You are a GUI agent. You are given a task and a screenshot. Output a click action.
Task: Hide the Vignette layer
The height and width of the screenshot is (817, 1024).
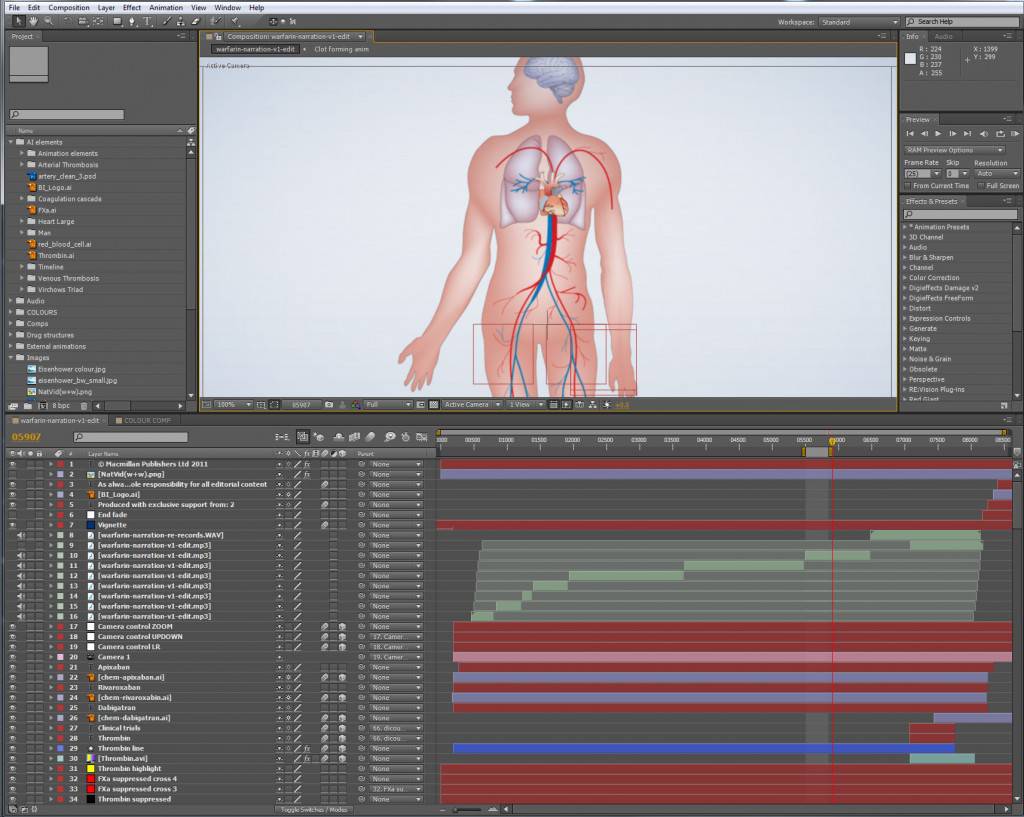(x=12, y=524)
